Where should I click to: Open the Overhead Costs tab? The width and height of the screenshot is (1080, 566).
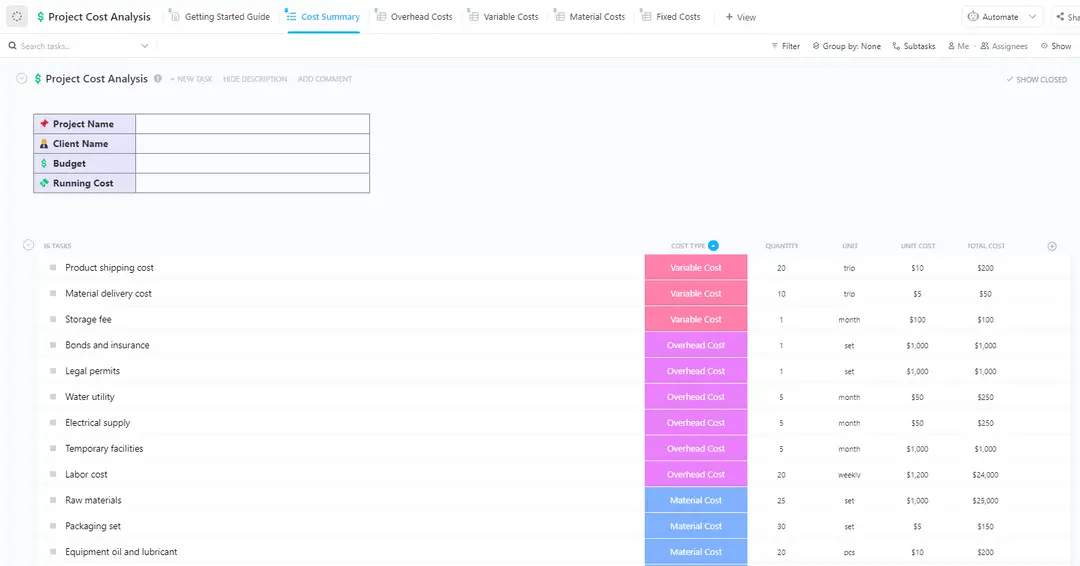tap(414, 17)
